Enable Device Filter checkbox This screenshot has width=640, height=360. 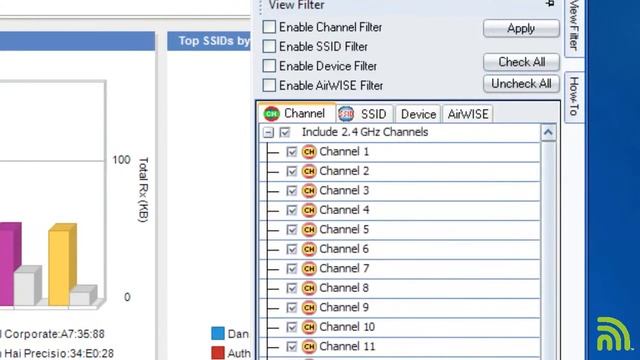point(269,66)
